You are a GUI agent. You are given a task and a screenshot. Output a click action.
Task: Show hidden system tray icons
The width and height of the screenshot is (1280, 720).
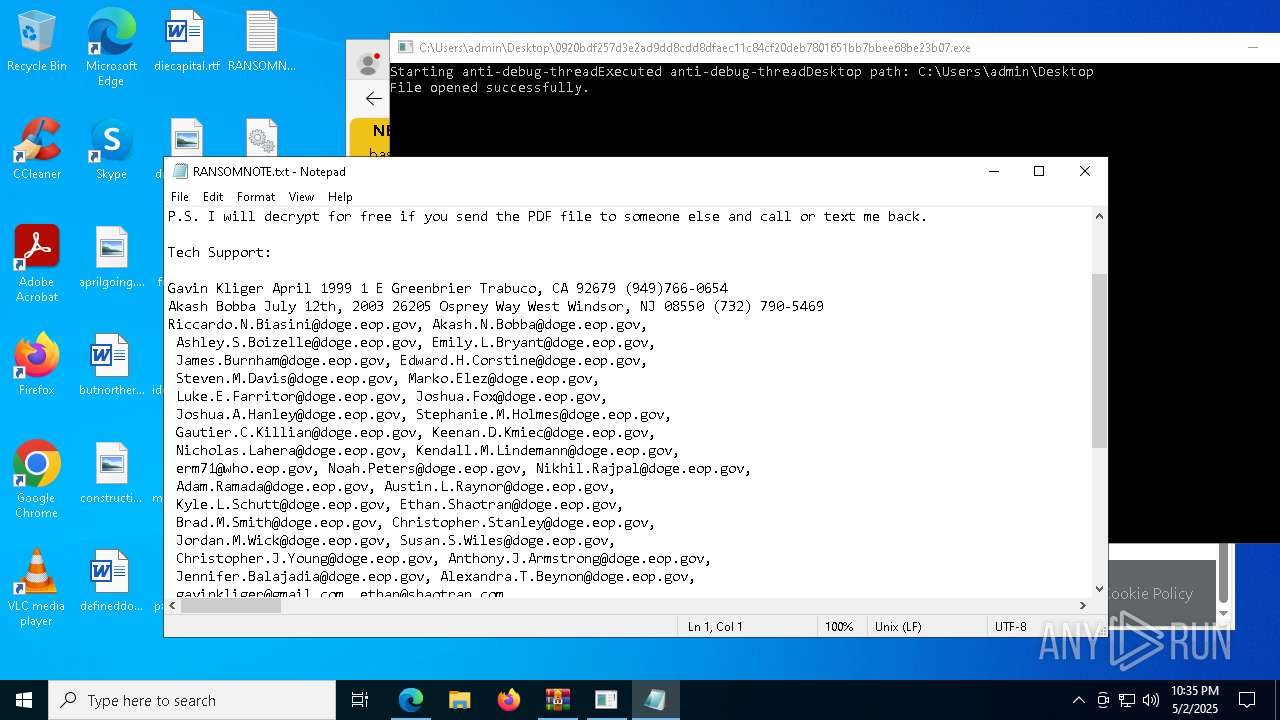tap(1078, 700)
